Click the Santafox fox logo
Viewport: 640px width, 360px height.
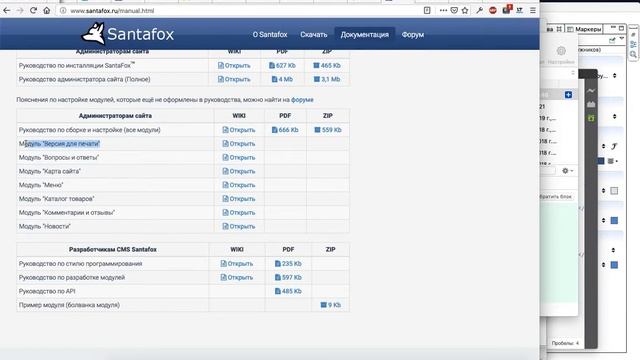pyautogui.click(x=93, y=33)
